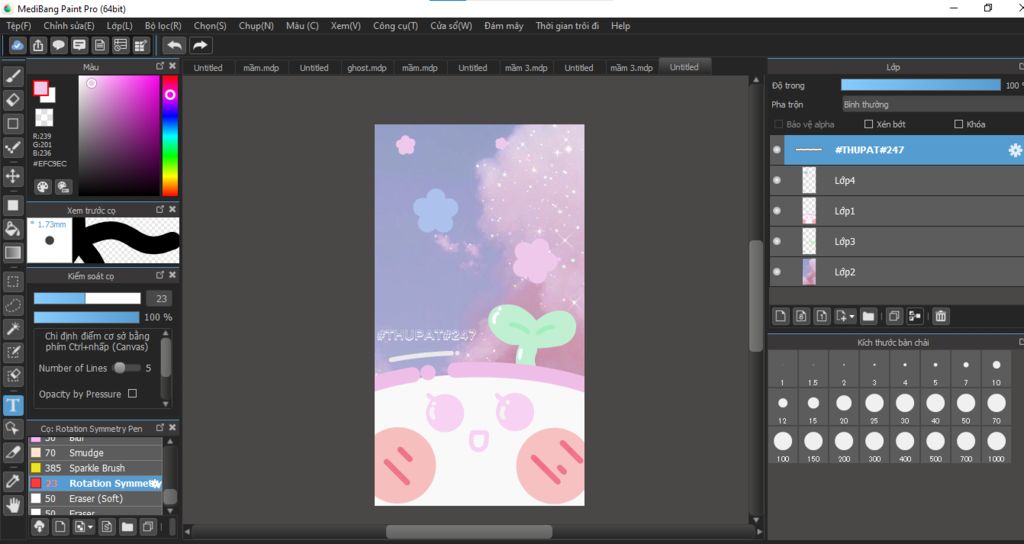Select the Bucket fill tool
This screenshot has width=1024, height=544.
click(x=13, y=229)
